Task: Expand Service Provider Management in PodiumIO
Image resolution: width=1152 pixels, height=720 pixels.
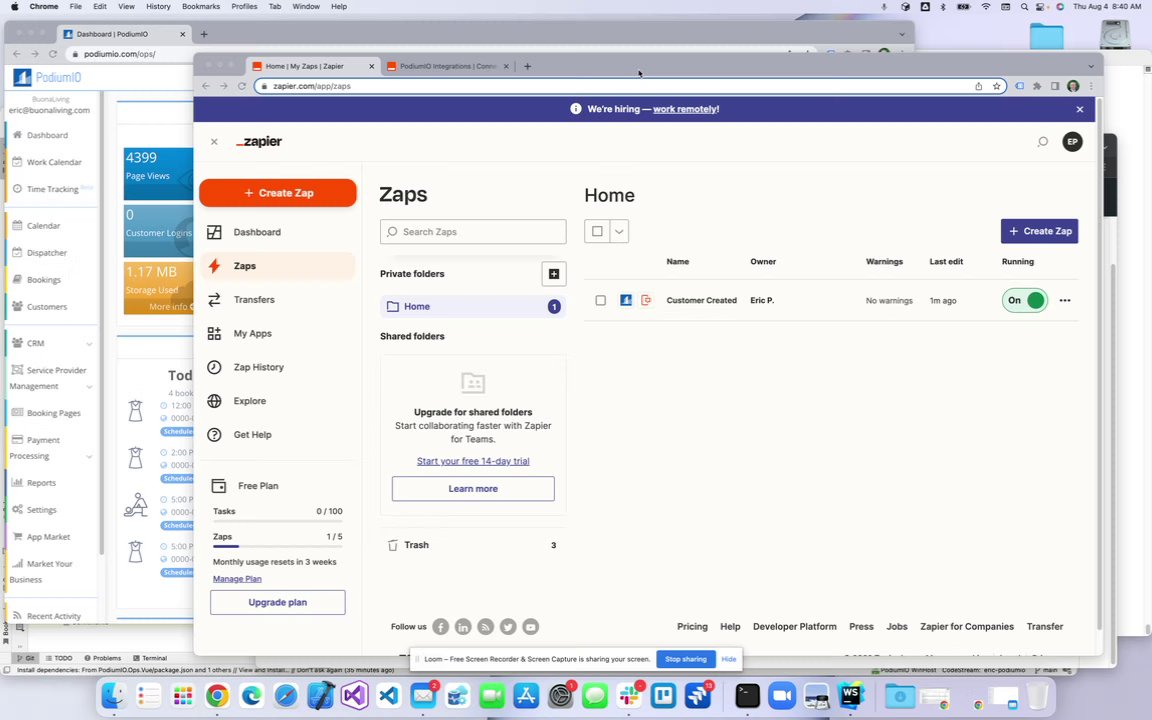Action: tap(89, 386)
